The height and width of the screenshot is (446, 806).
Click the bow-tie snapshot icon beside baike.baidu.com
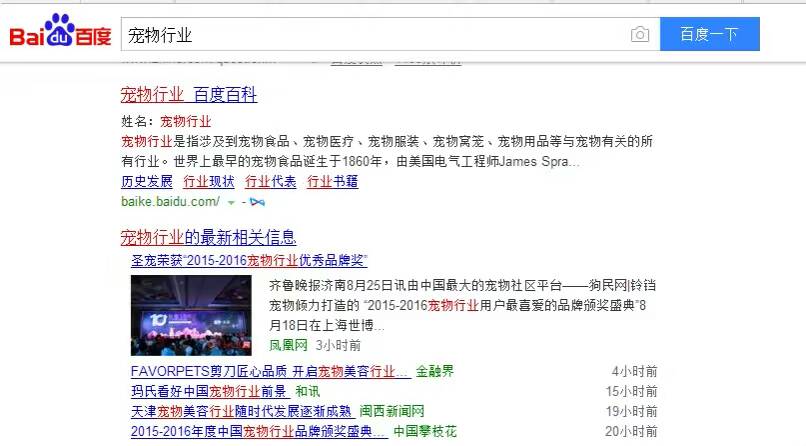point(257,202)
